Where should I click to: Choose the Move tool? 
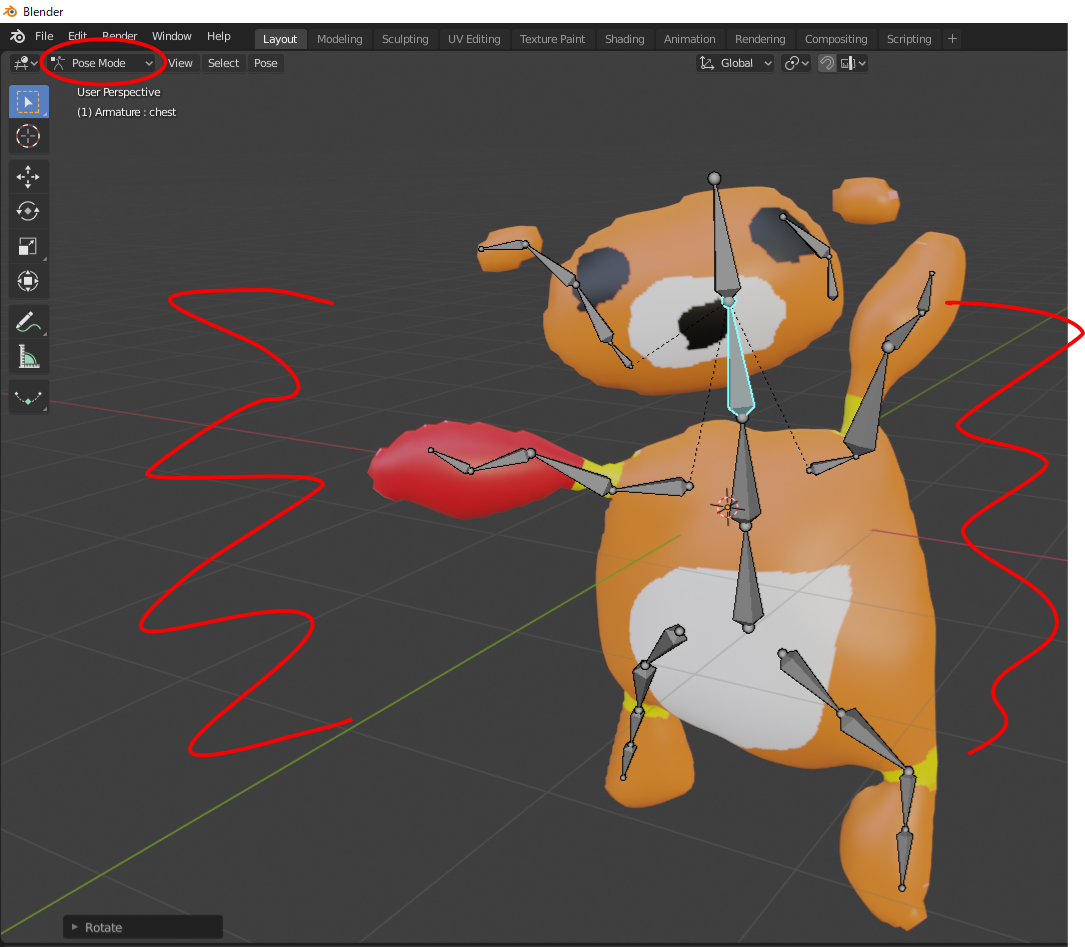click(x=28, y=176)
